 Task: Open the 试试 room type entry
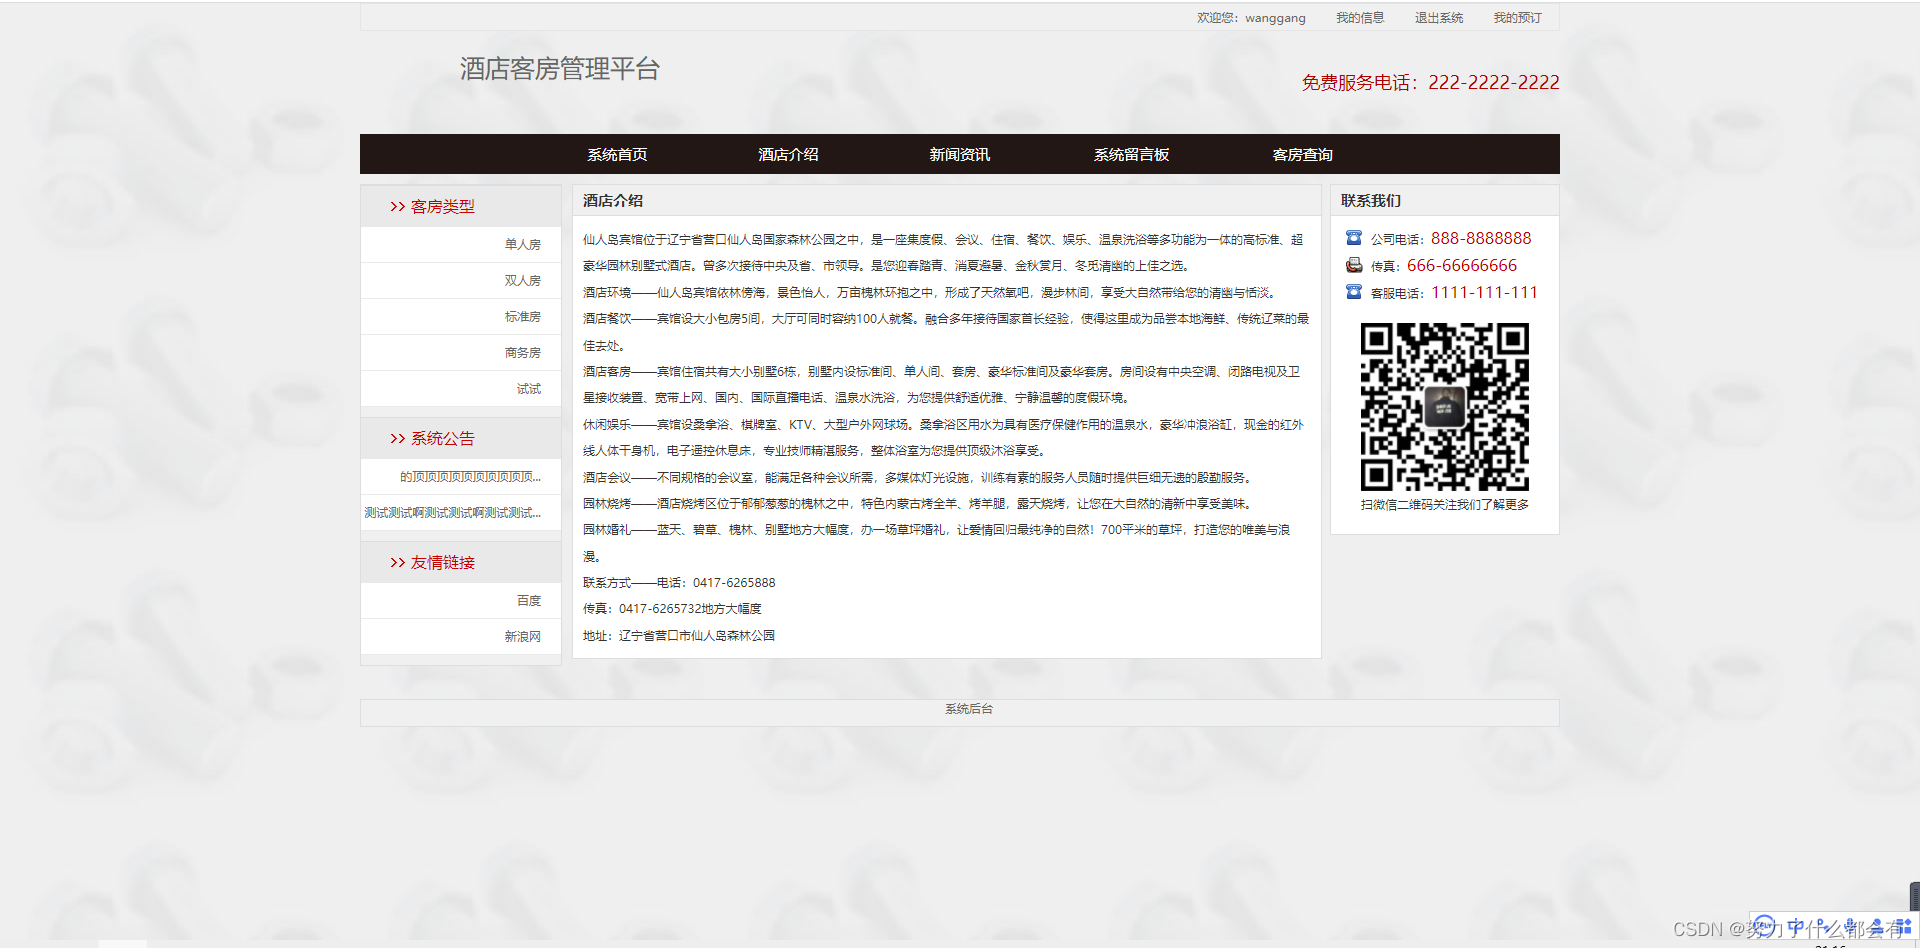coord(529,388)
